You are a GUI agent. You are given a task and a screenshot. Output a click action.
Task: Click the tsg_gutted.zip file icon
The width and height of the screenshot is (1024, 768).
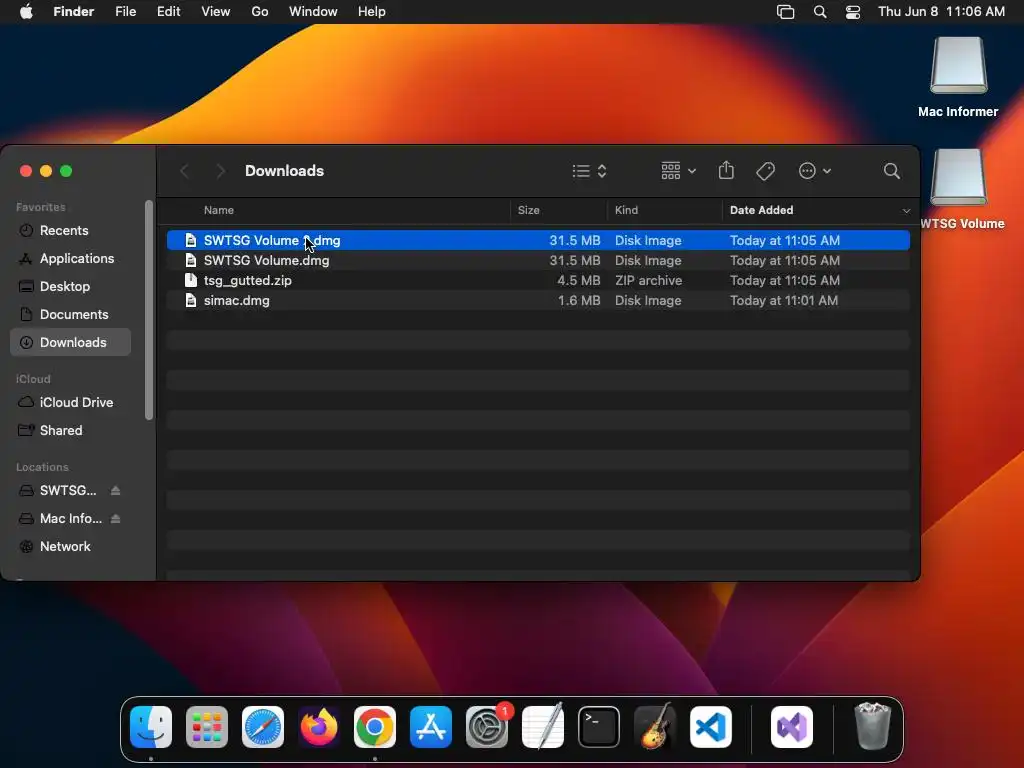pos(190,281)
